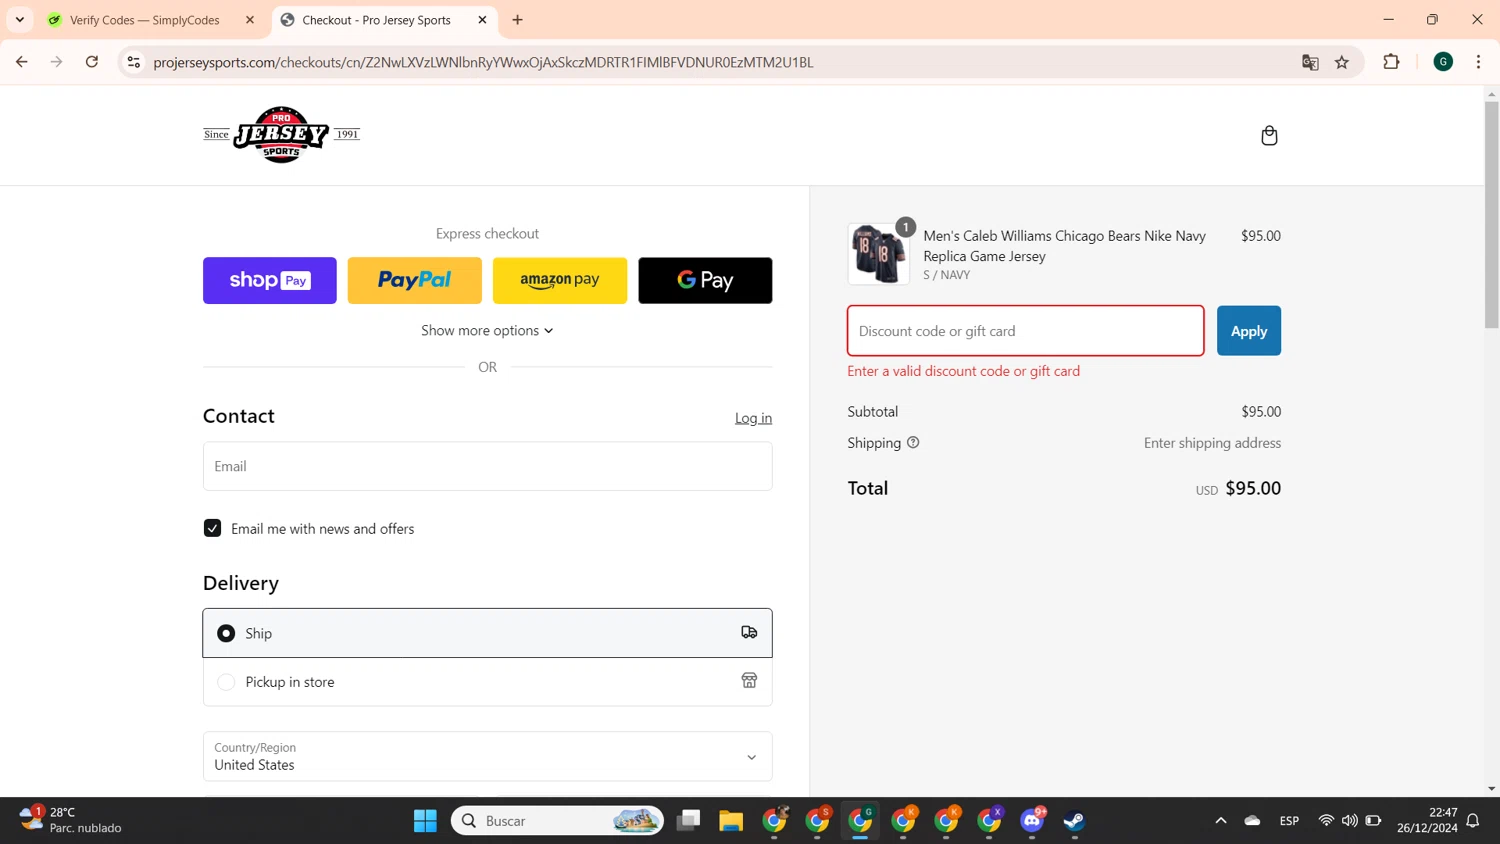Click the scroll down arrow of the page scrollbar

pos(1492,789)
